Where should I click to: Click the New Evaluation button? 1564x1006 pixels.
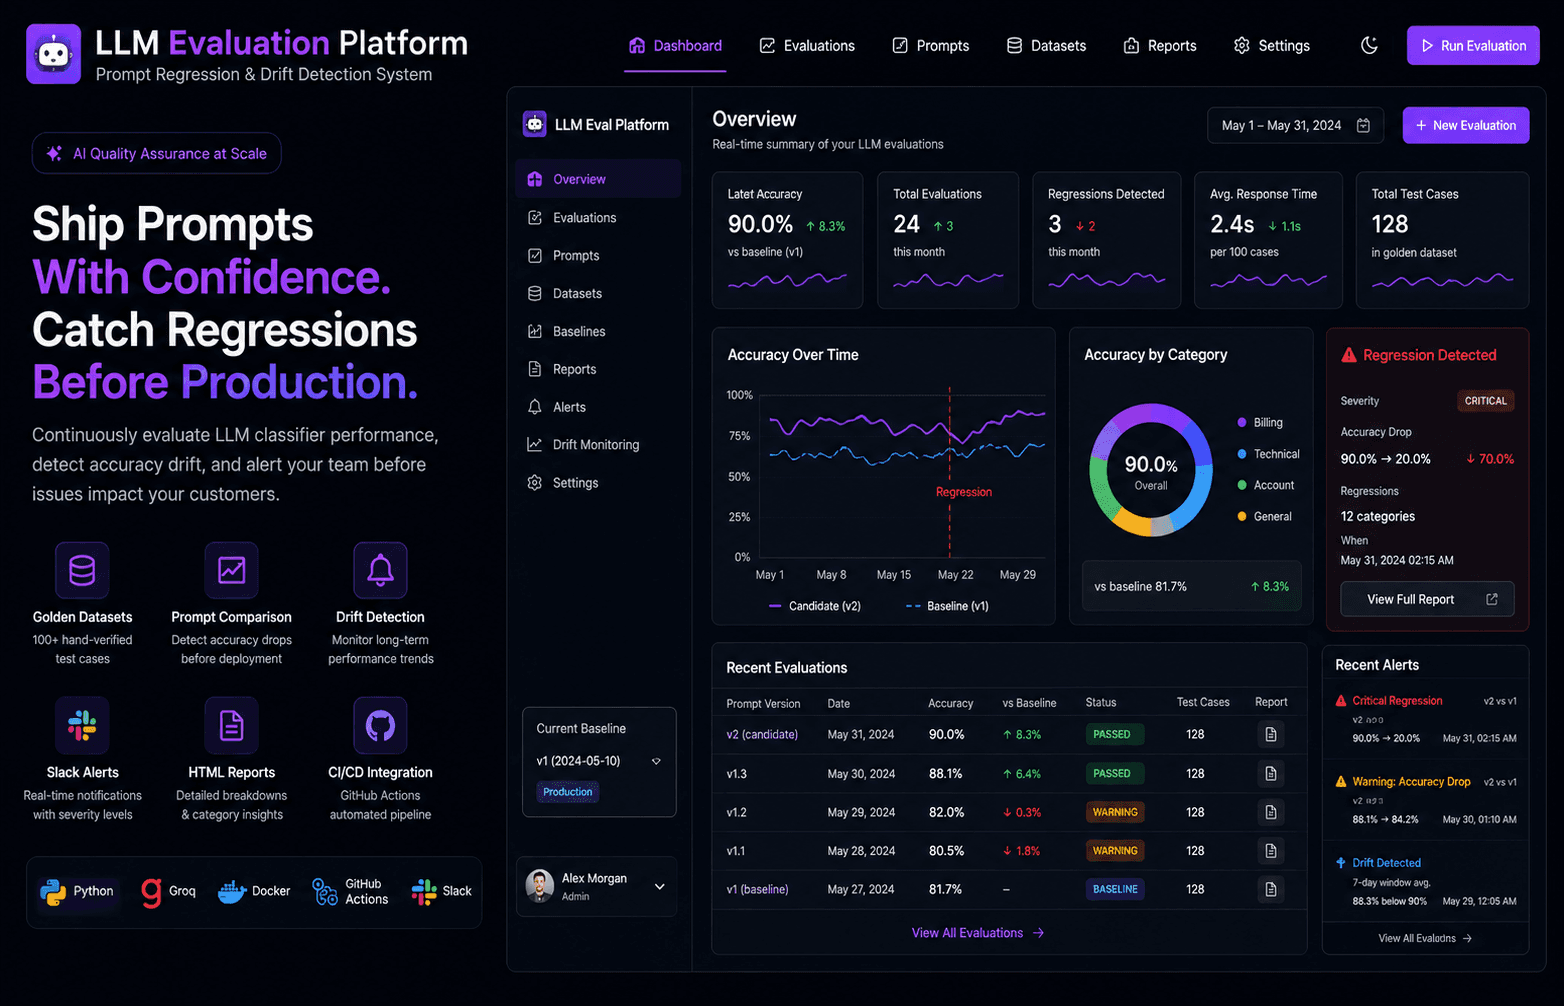[x=1466, y=125]
